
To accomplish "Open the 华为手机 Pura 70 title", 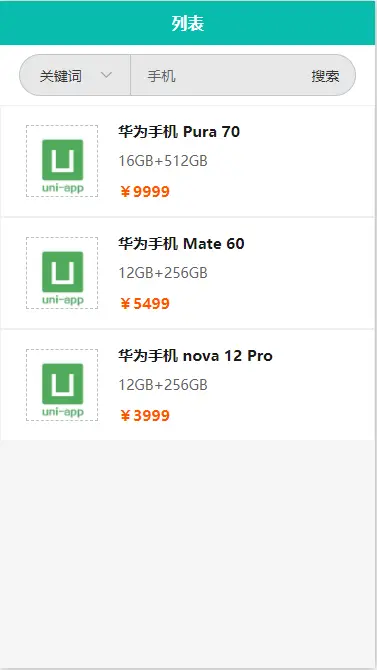I will coord(179,132).
